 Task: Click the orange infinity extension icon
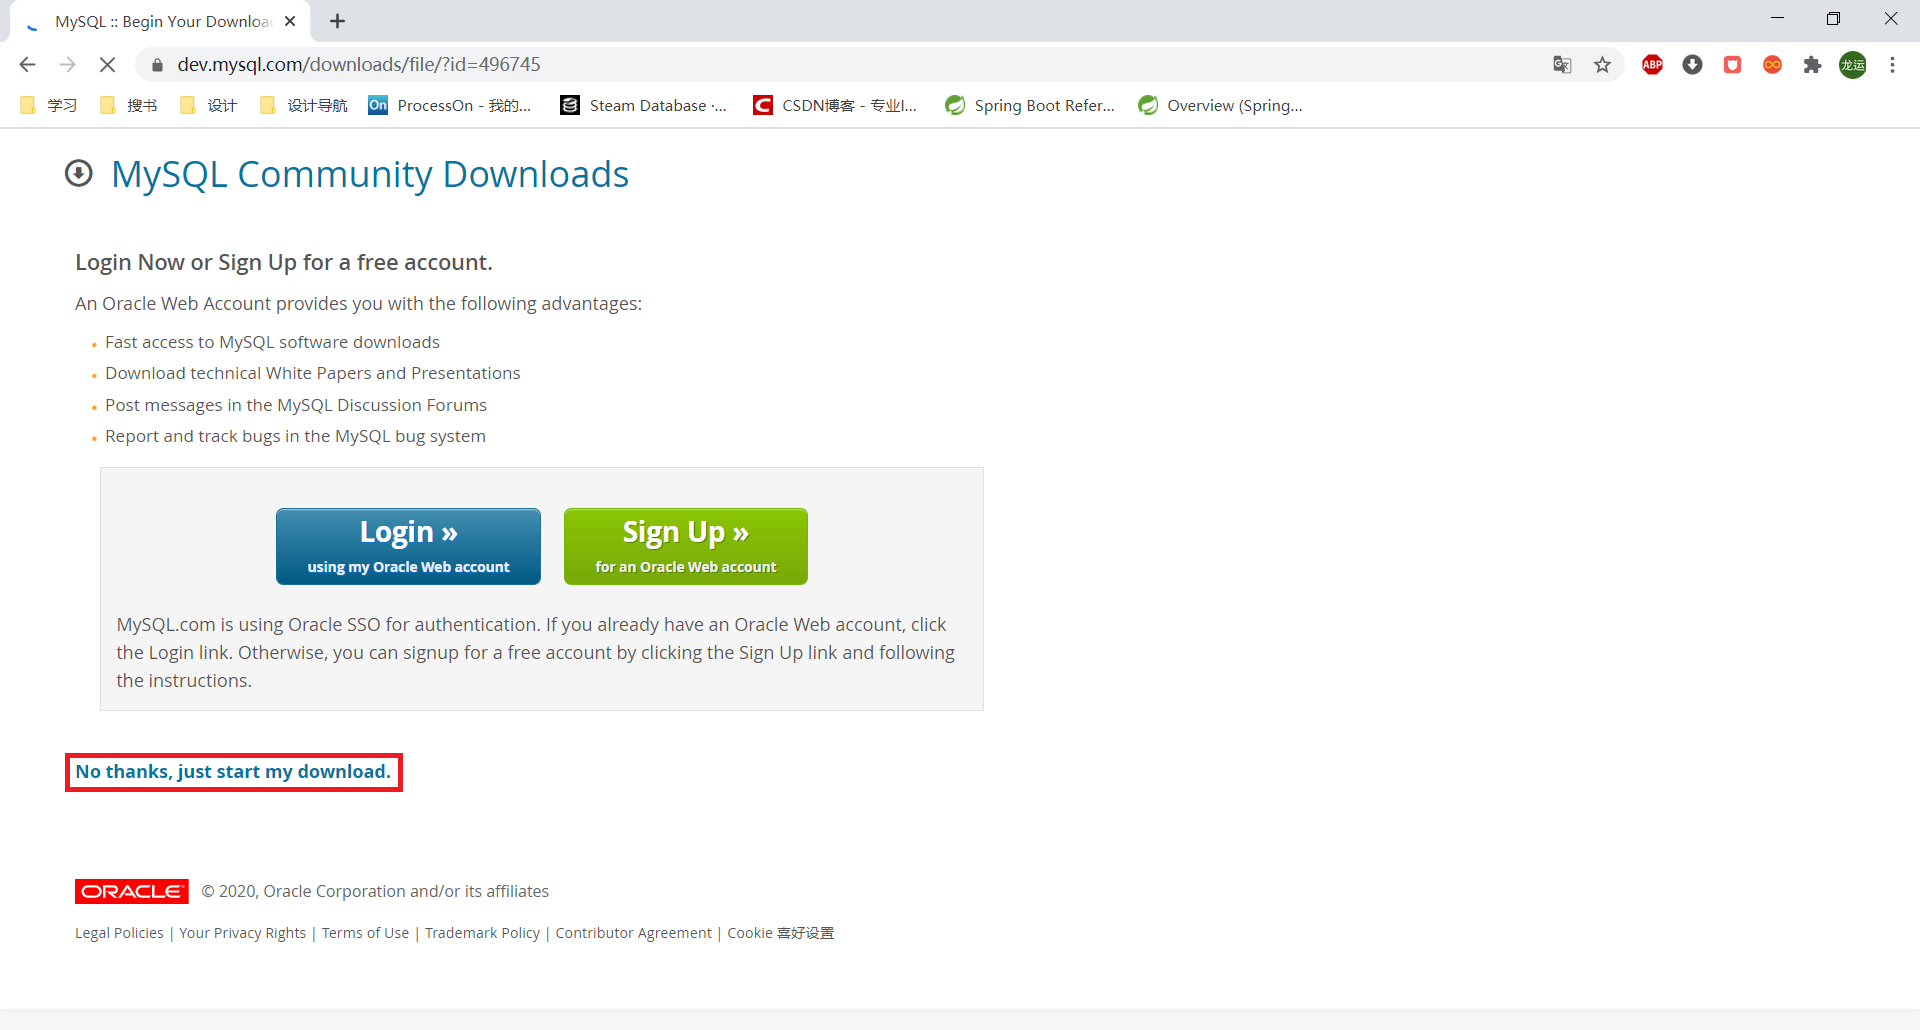[x=1772, y=65]
